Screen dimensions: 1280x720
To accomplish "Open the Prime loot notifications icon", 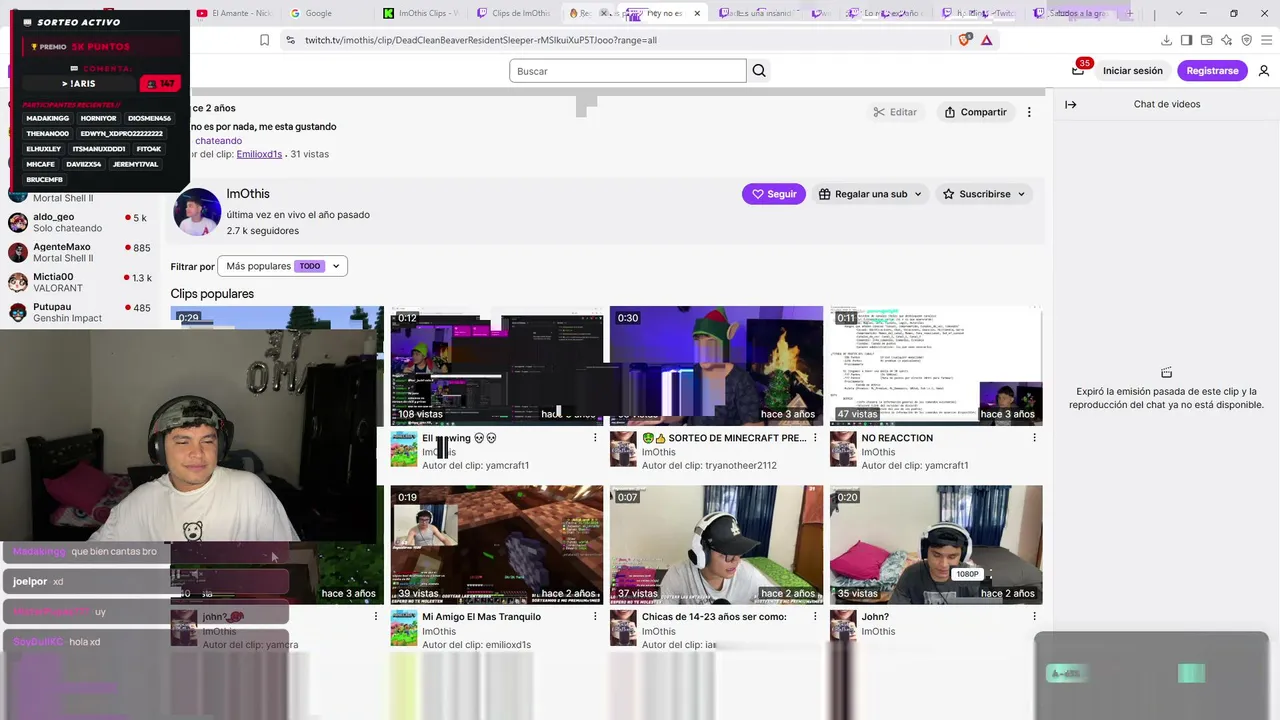I will 1078,70.
